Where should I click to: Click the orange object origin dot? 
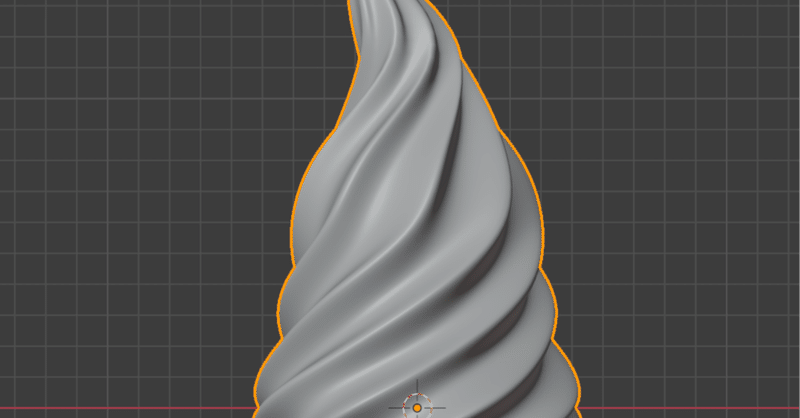pos(417,408)
